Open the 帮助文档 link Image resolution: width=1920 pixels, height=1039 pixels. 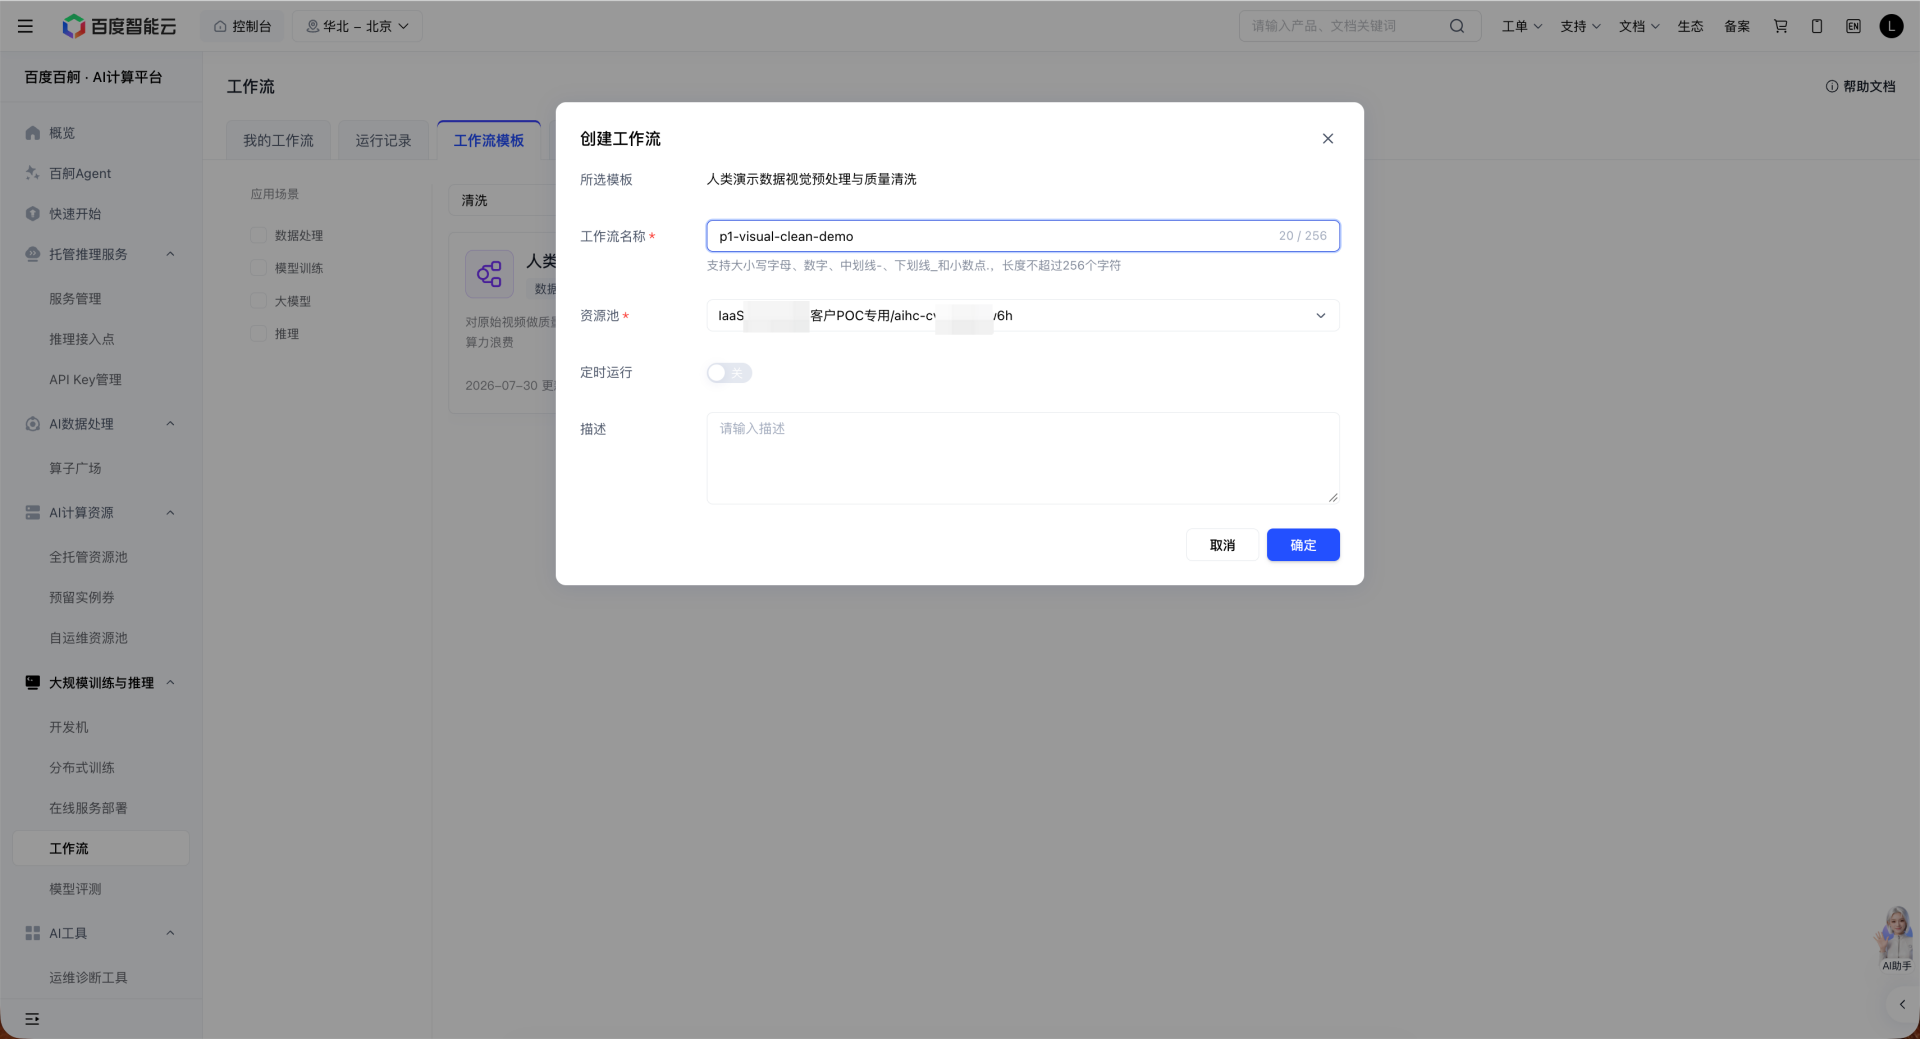(1860, 87)
